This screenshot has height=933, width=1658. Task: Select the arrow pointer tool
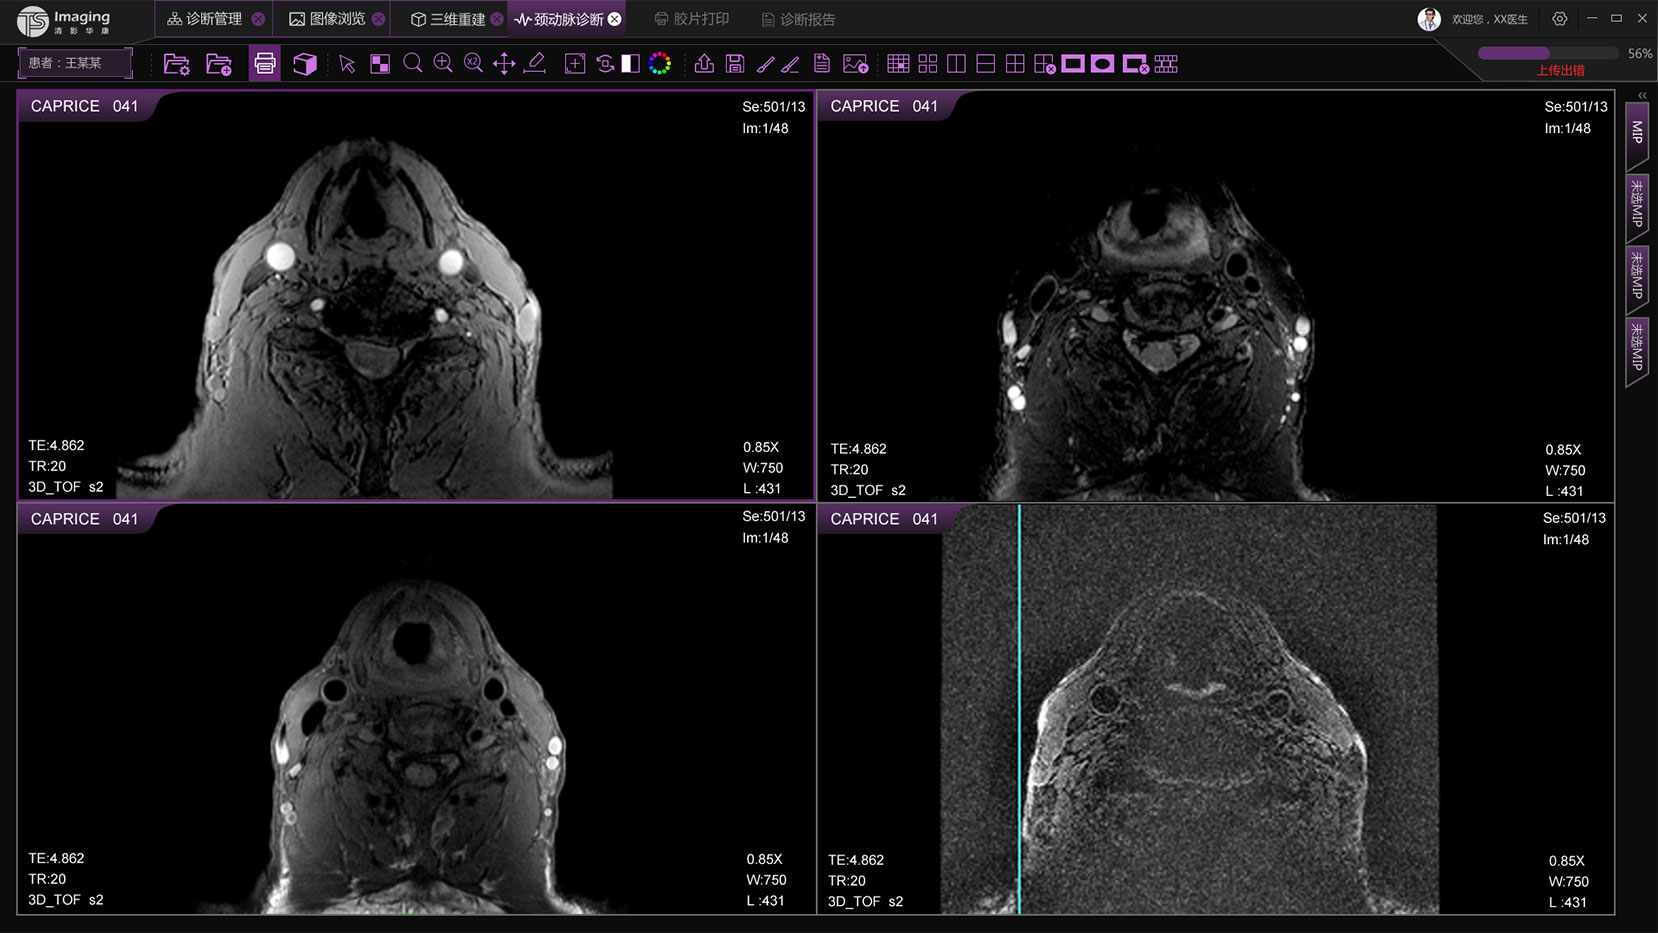347,64
